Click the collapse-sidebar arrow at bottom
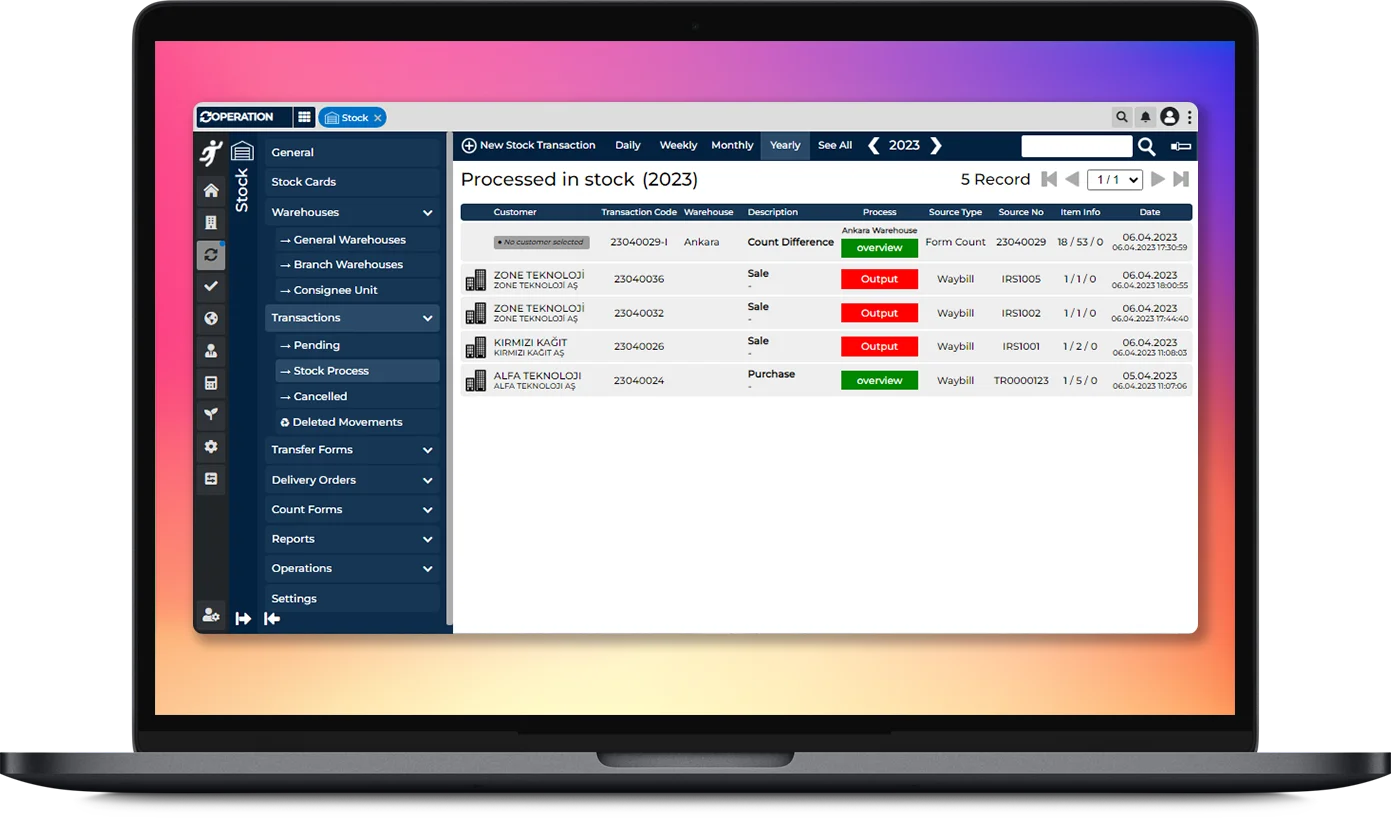This screenshot has height=818, width=1391. 271,618
